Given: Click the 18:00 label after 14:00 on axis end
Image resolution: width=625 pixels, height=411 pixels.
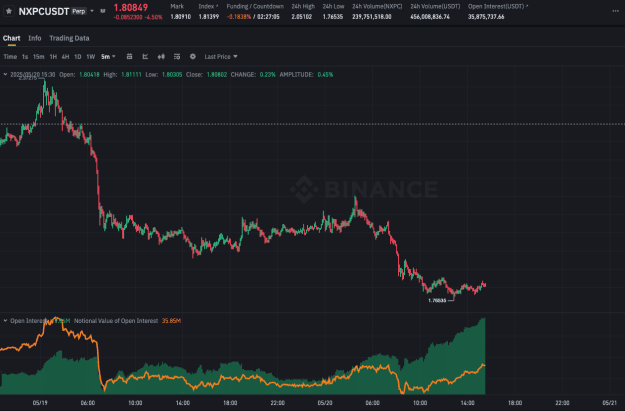Looking at the screenshot, I should click(x=515, y=403).
